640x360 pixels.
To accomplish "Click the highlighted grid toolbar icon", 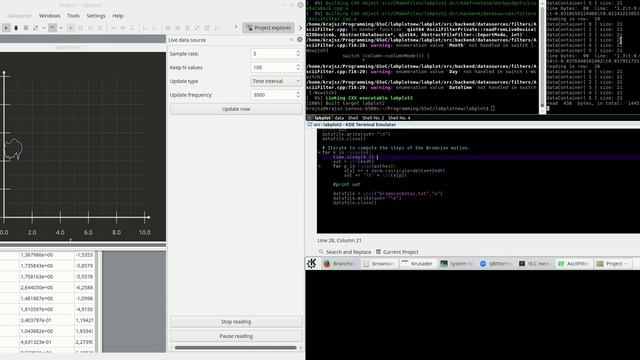I will coord(52,28).
